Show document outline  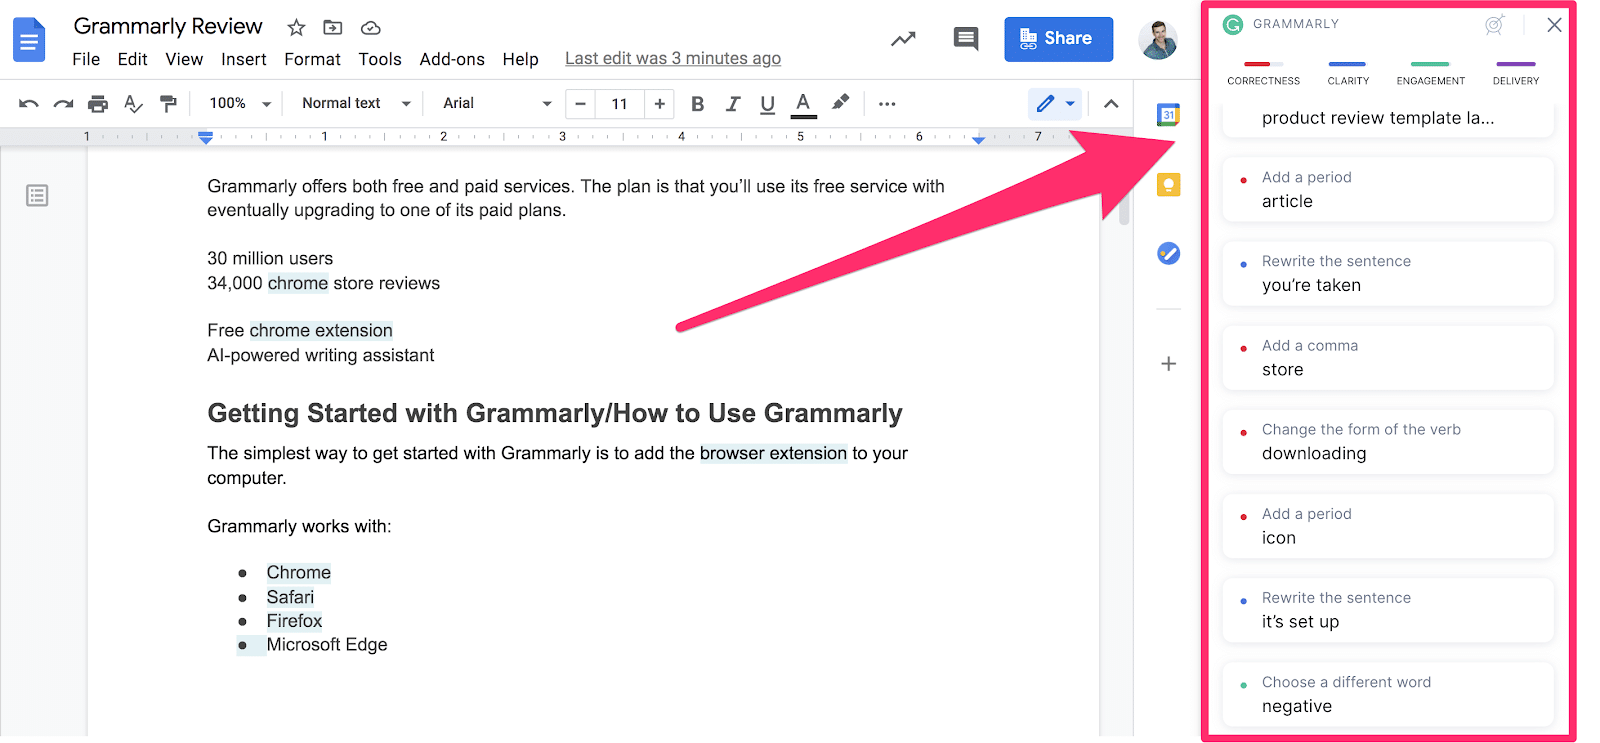coord(37,195)
